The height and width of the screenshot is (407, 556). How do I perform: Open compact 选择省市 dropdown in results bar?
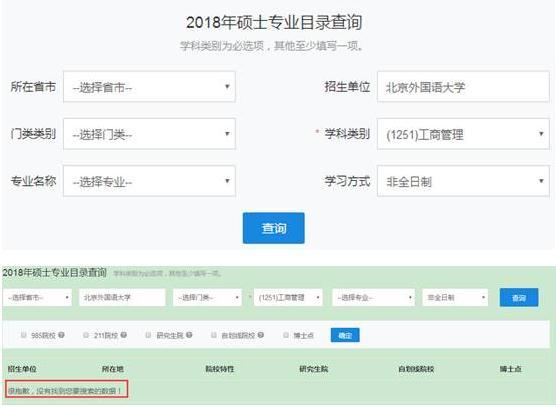coord(38,297)
